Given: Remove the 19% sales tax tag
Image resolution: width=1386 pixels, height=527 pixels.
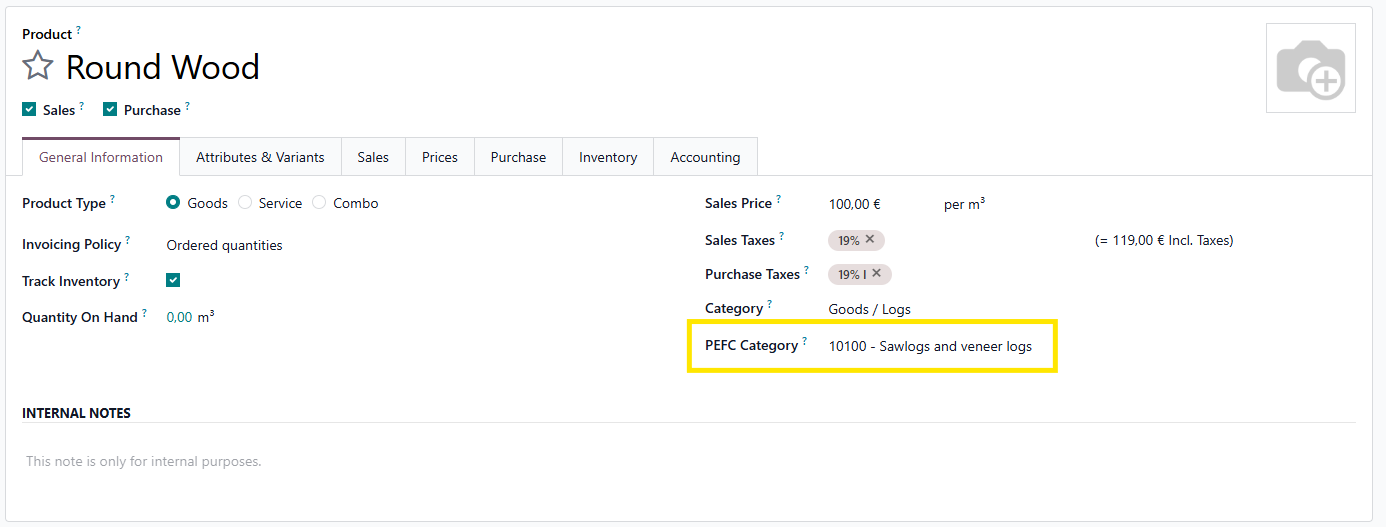Looking at the screenshot, I should tap(870, 240).
